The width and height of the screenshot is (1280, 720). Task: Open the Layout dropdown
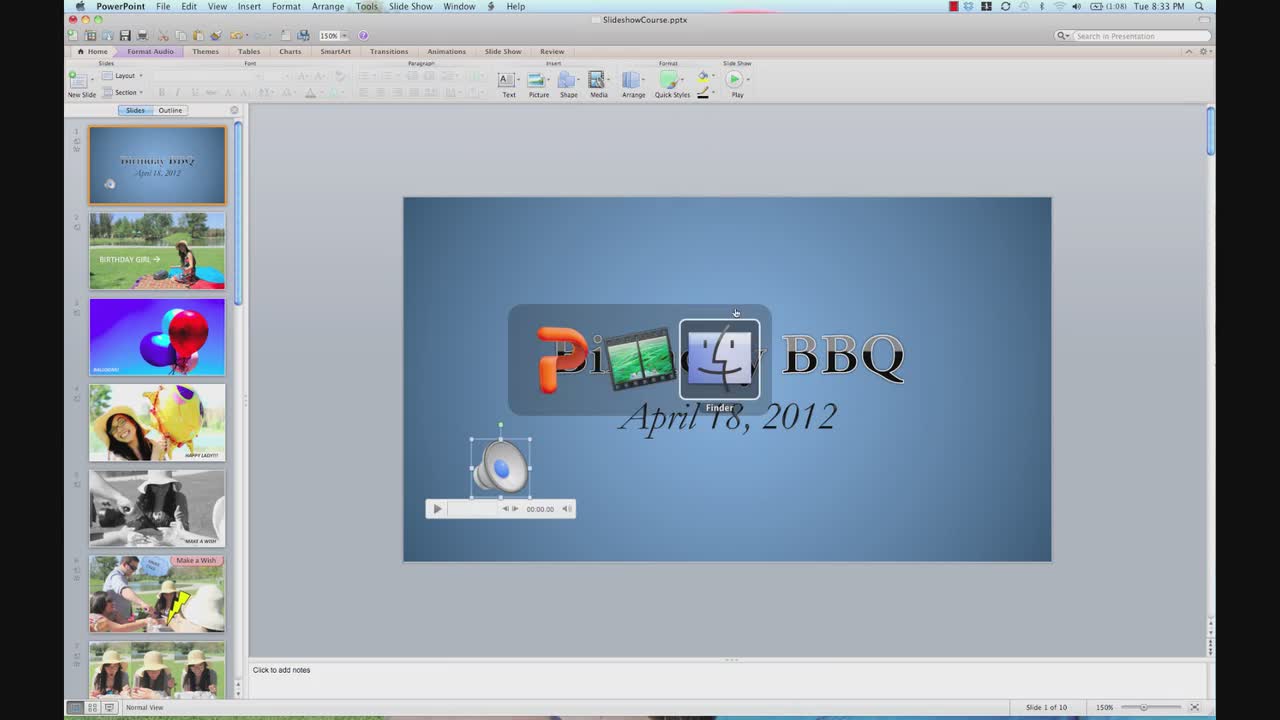tap(123, 75)
